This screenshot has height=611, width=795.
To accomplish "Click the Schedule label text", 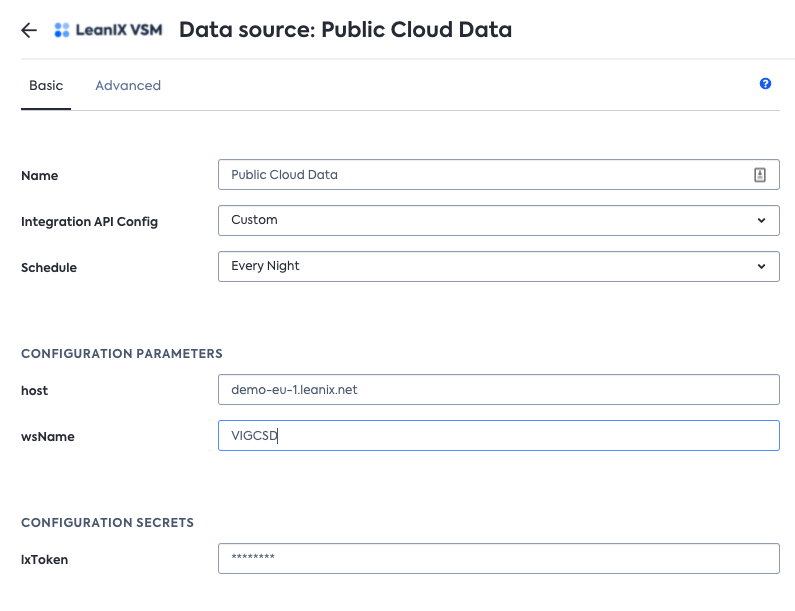I will click(49, 268).
